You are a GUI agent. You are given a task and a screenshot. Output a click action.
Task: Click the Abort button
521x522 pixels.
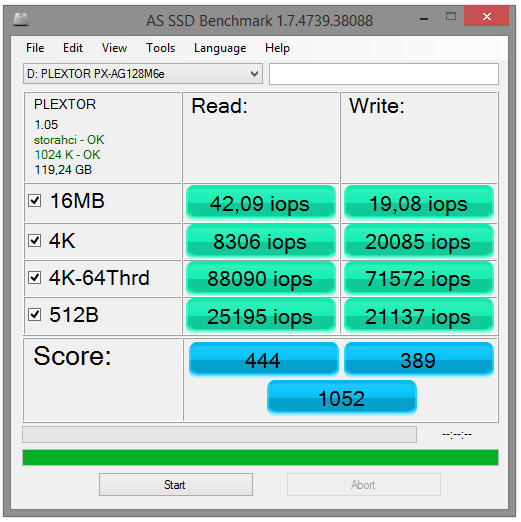point(364,484)
